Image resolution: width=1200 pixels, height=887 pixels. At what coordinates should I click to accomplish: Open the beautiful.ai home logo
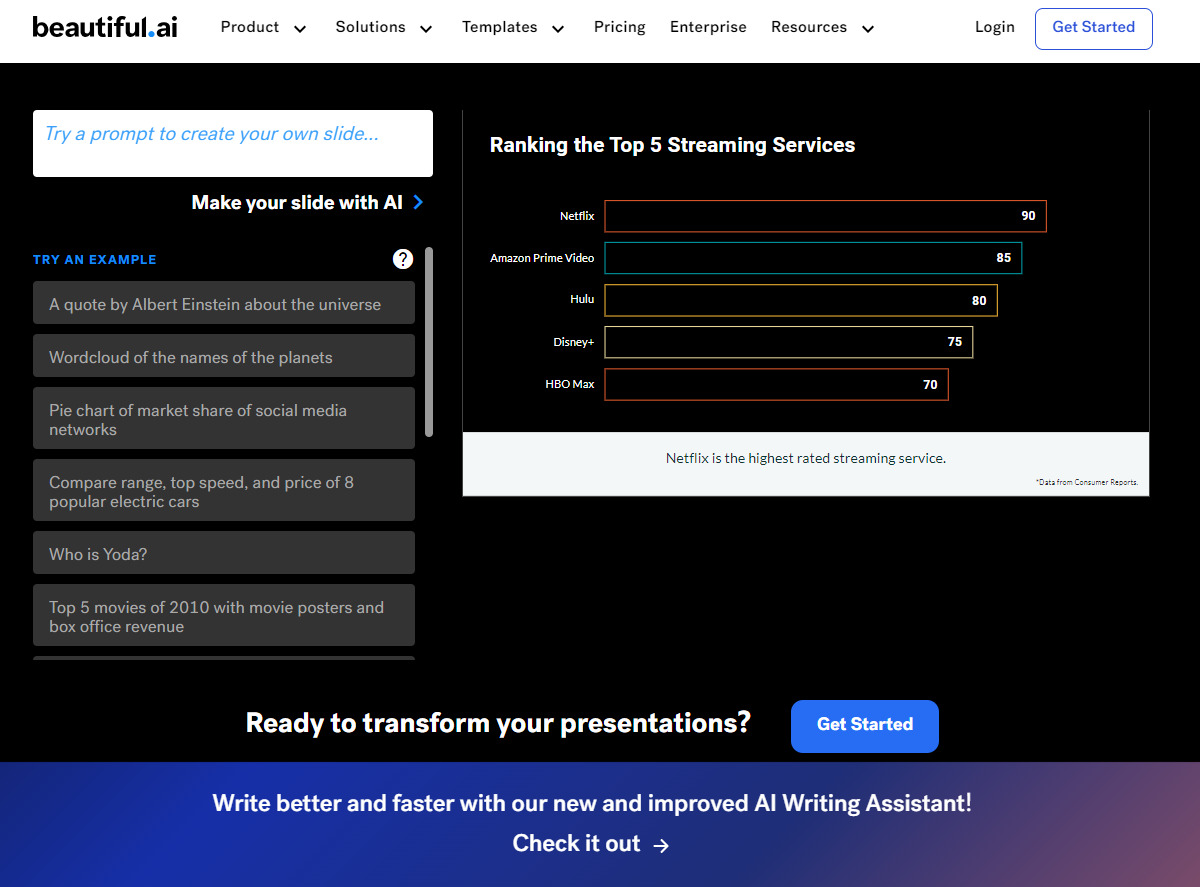click(x=105, y=27)
